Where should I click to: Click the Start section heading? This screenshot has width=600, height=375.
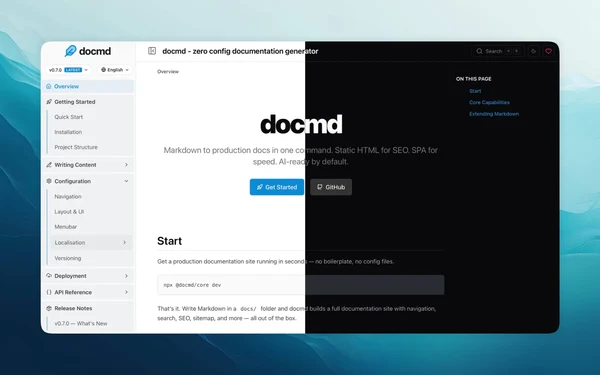point(170,241)
